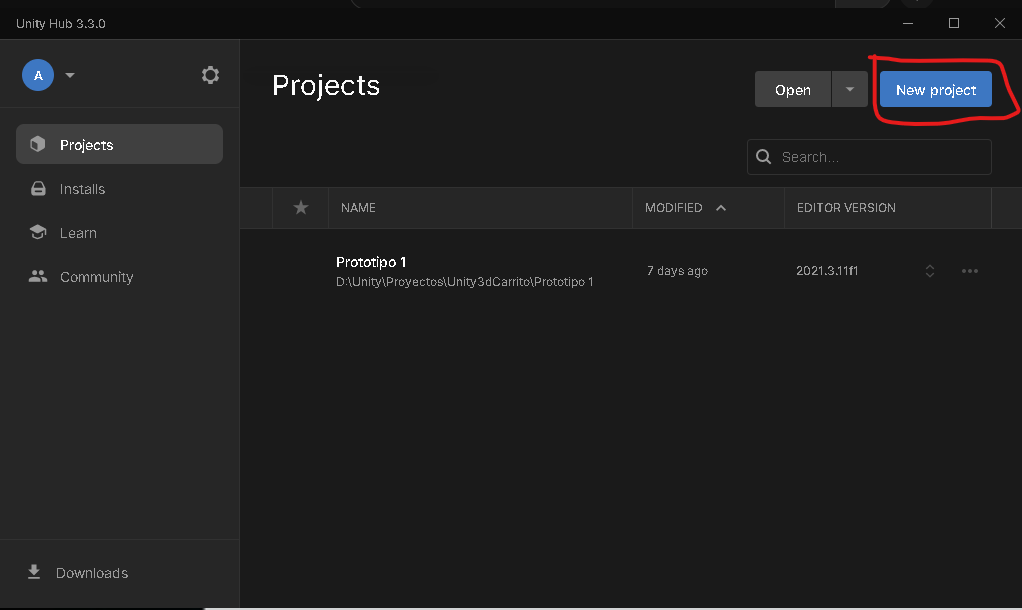Go to the Learn section

78,233
